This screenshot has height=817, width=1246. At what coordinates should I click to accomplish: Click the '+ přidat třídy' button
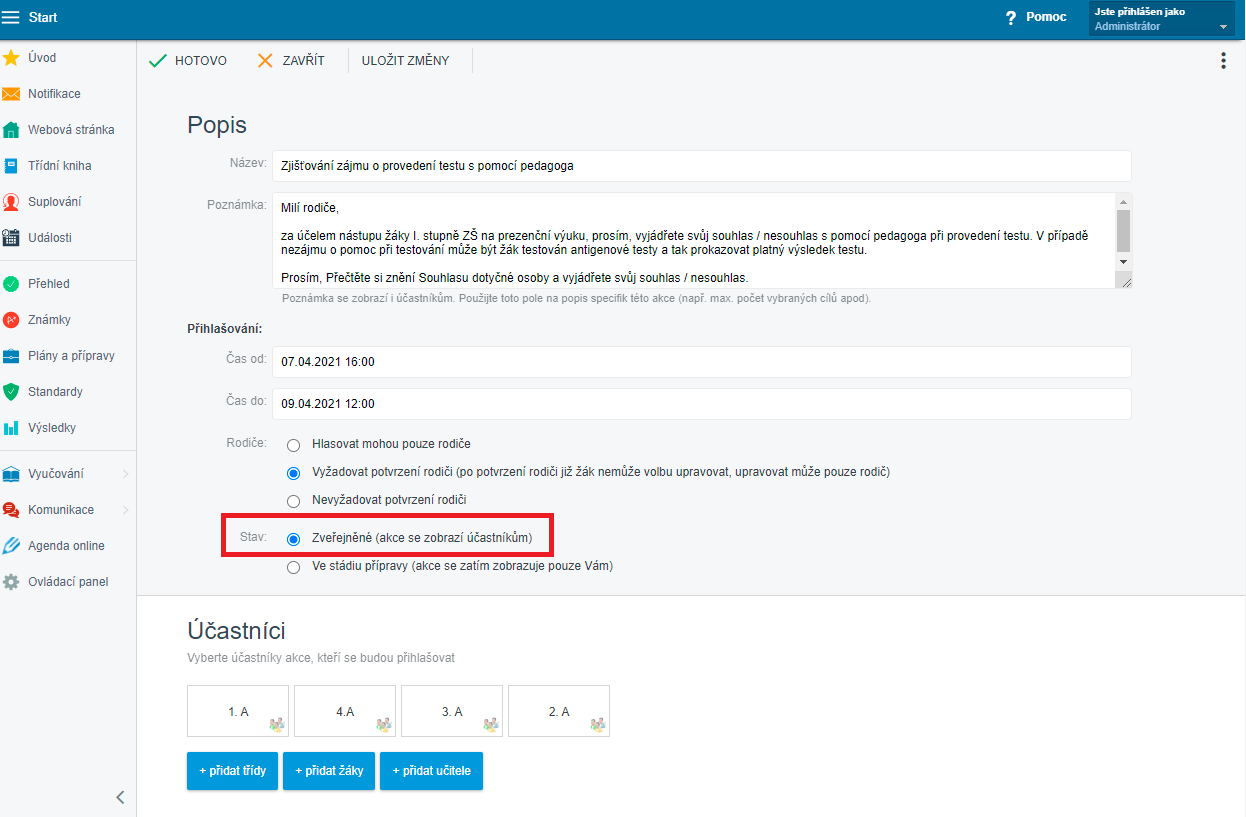click(x=232, y=771)
